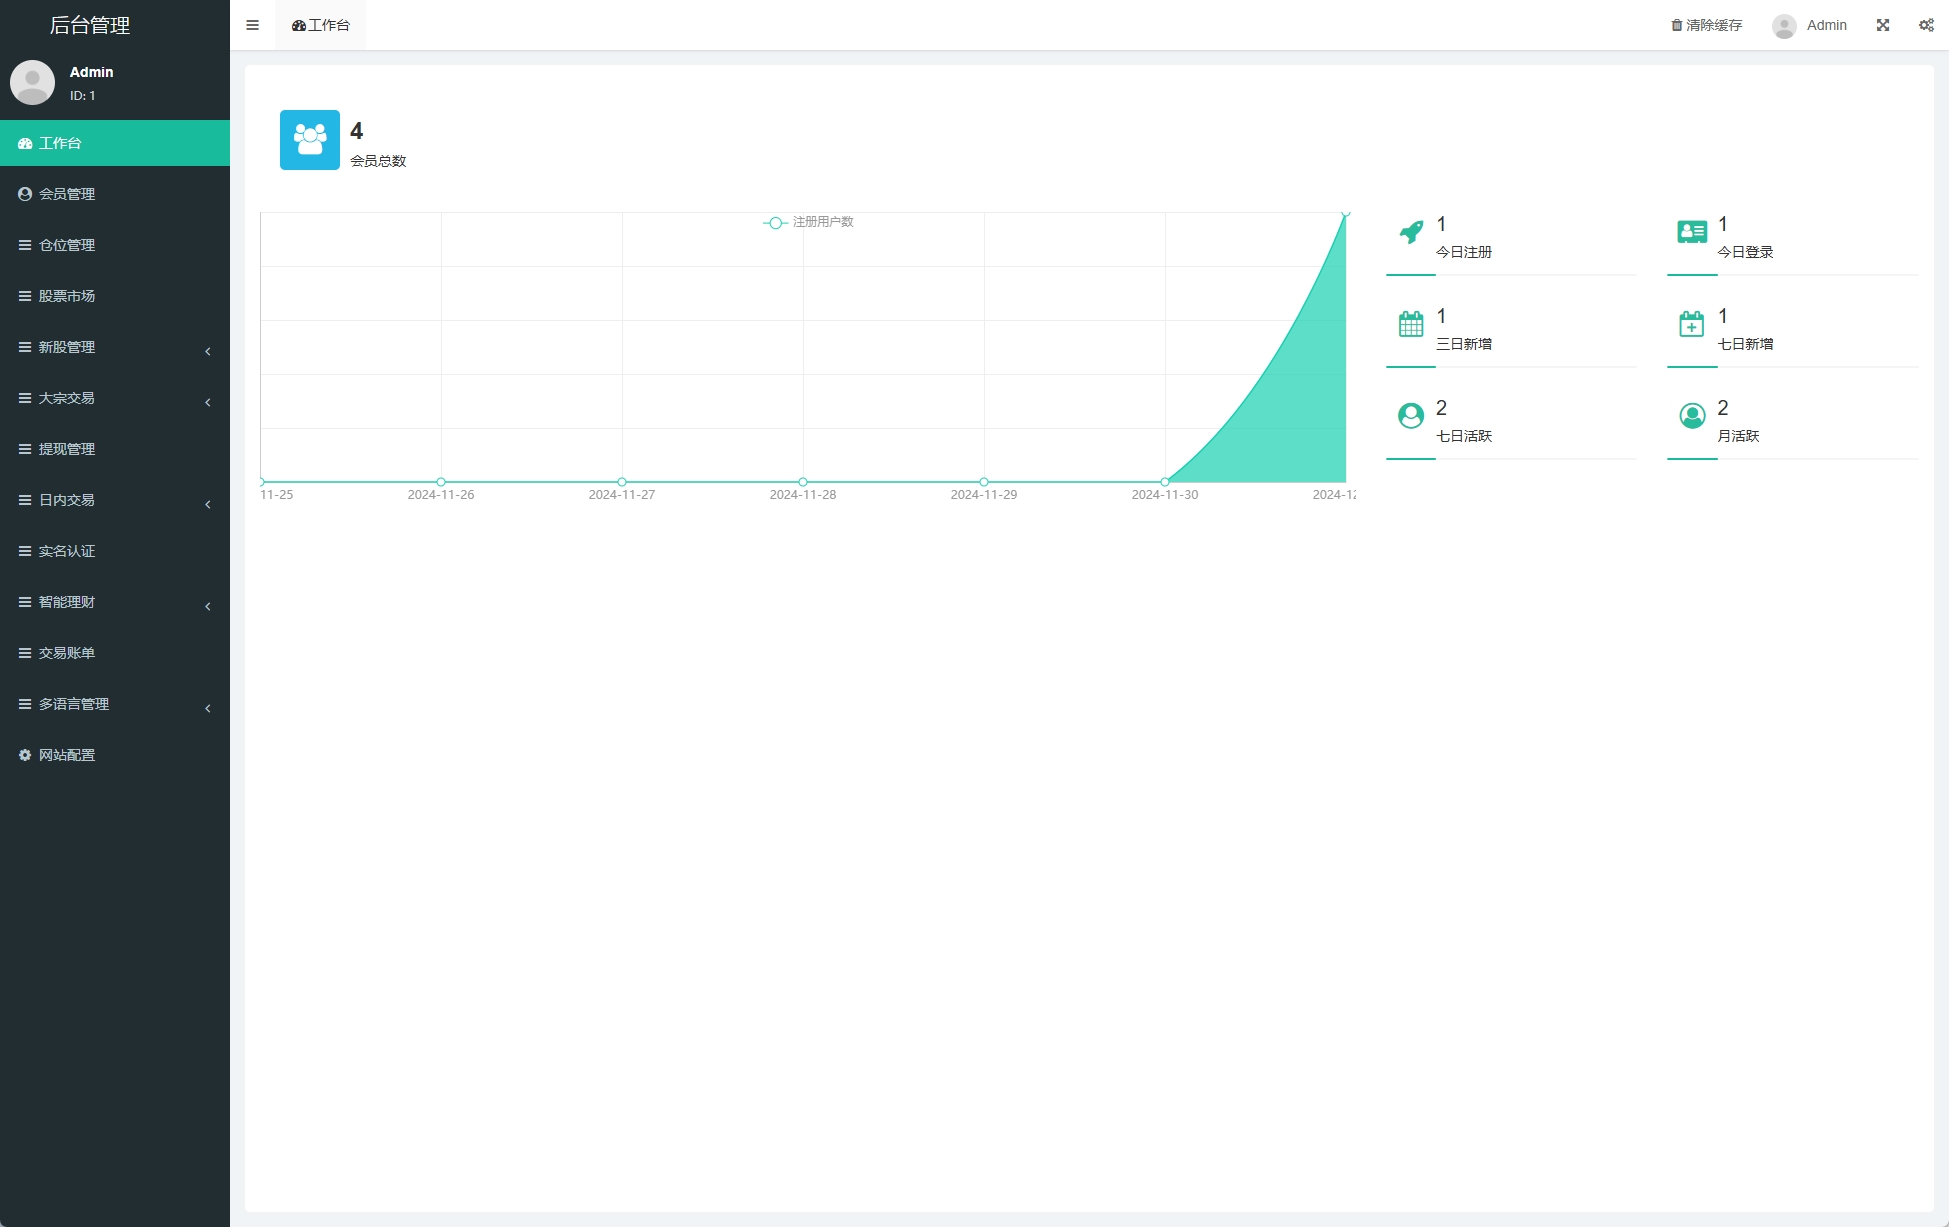The image size is (1949, 1227).
Task: Click the user icon for 七日活跃
Action: click(x=1411, y=416)
